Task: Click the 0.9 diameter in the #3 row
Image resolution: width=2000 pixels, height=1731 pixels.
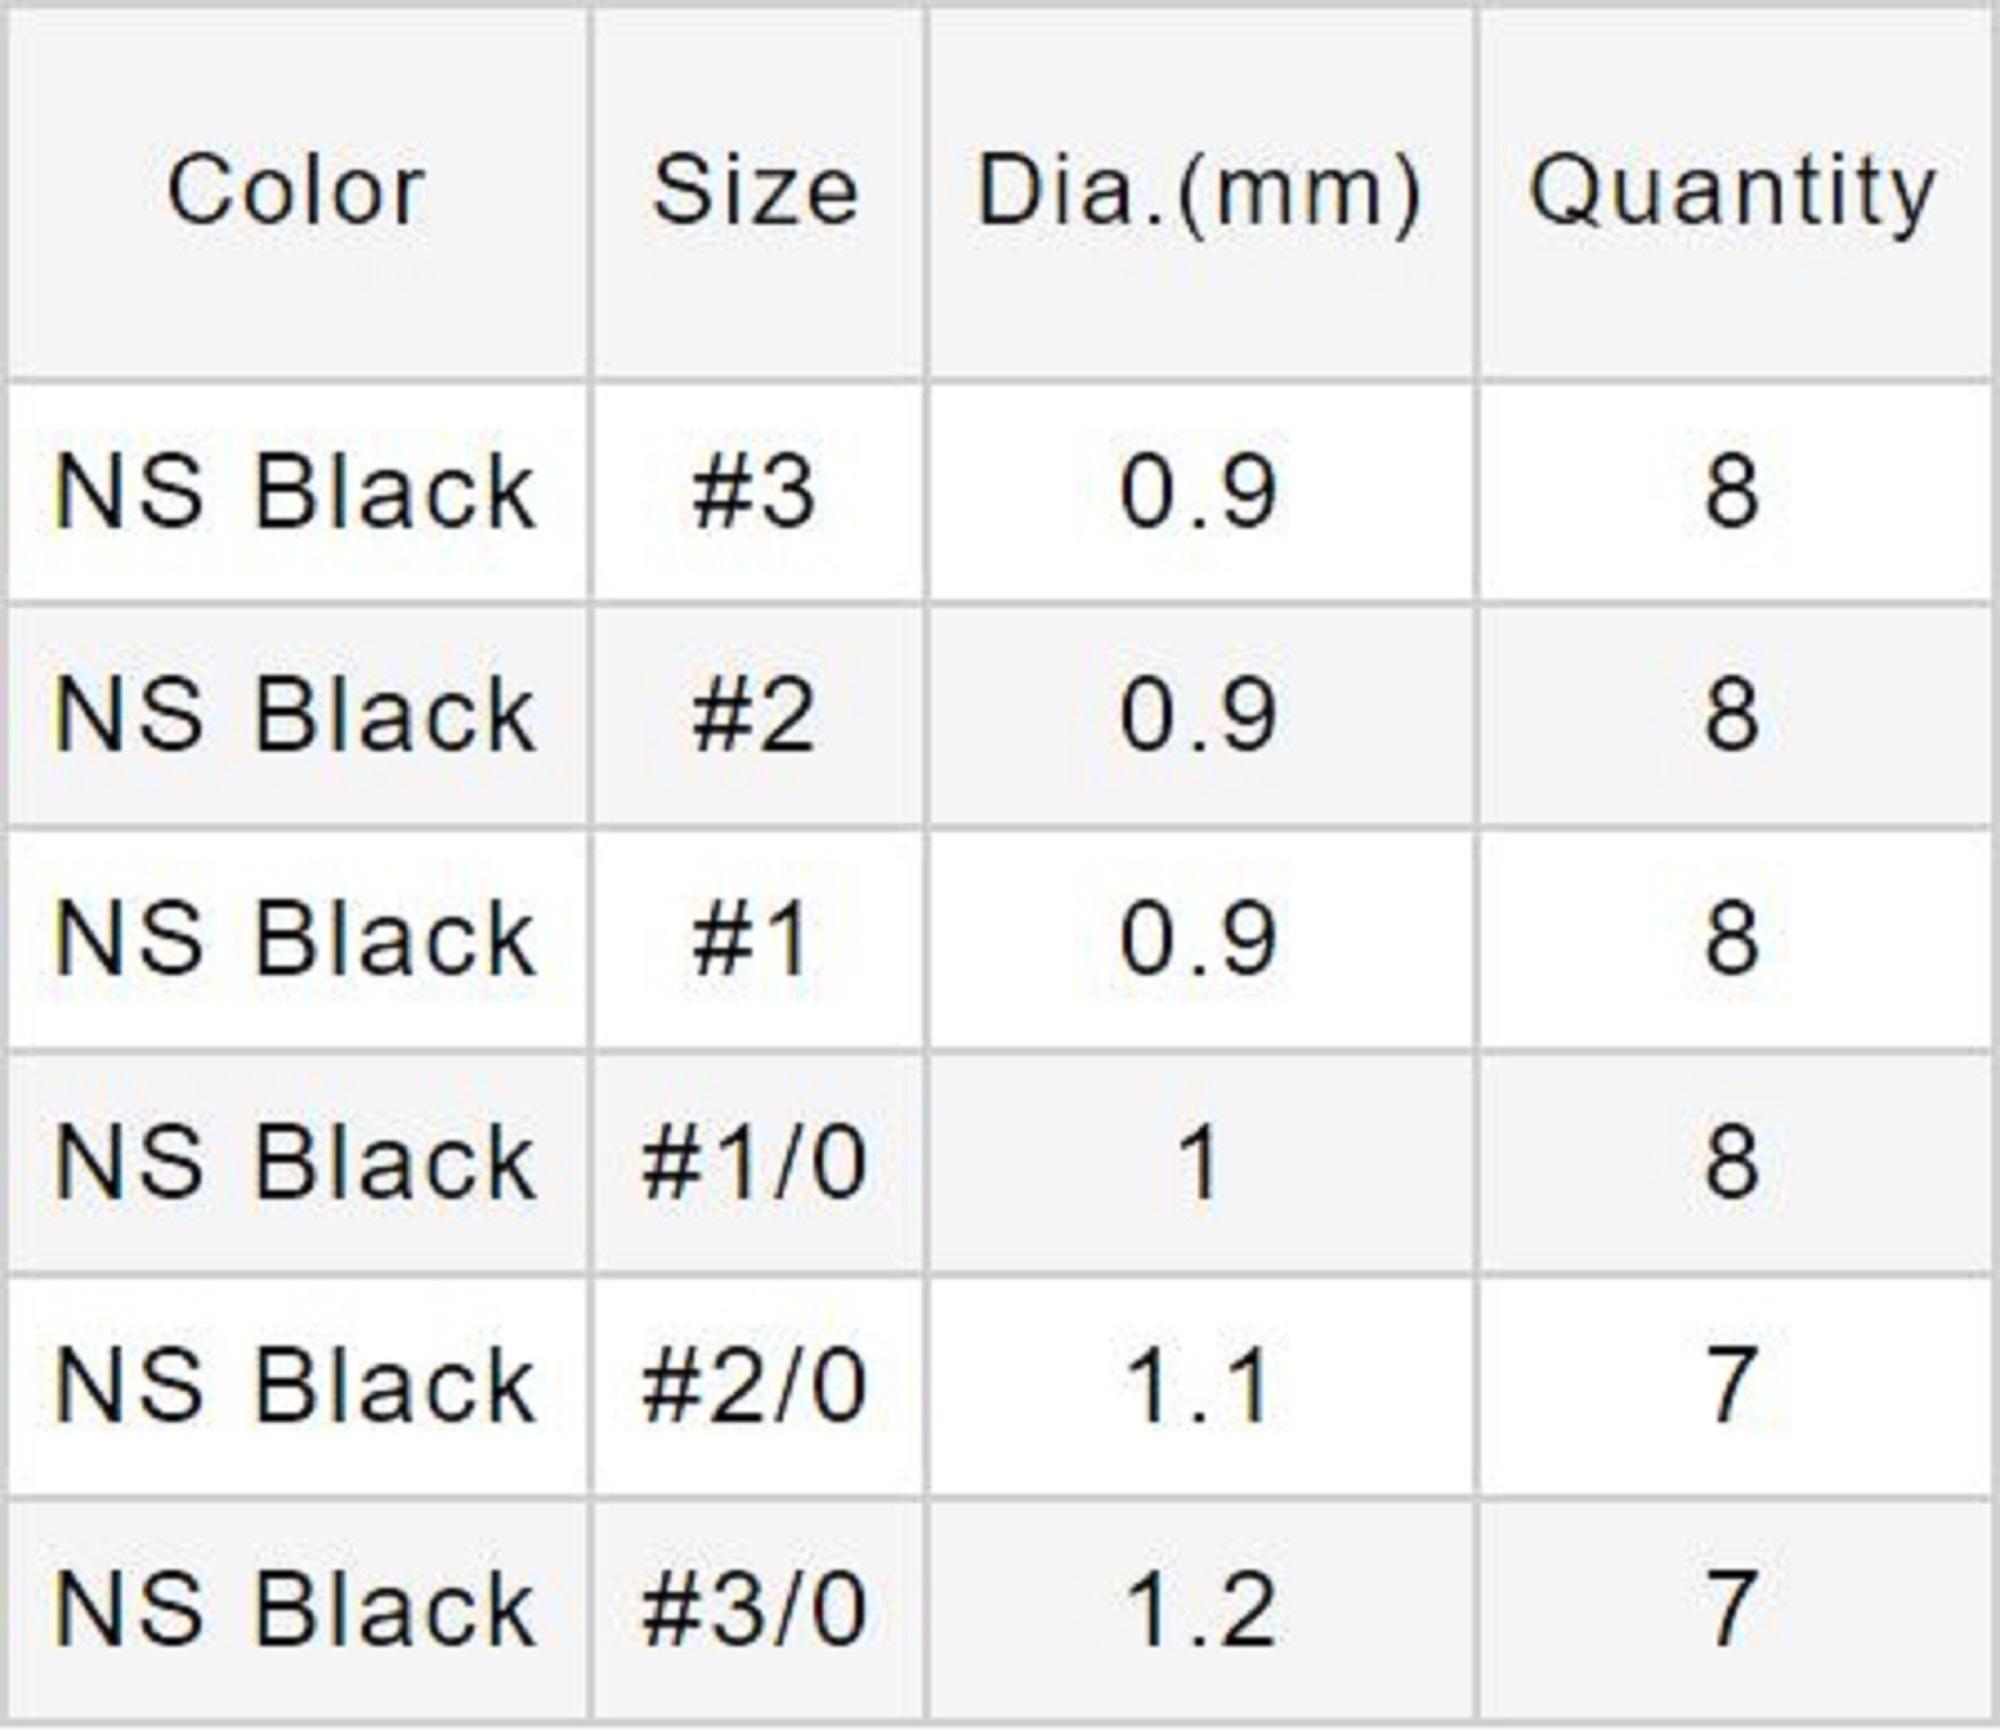Action: click(1199, 492)
